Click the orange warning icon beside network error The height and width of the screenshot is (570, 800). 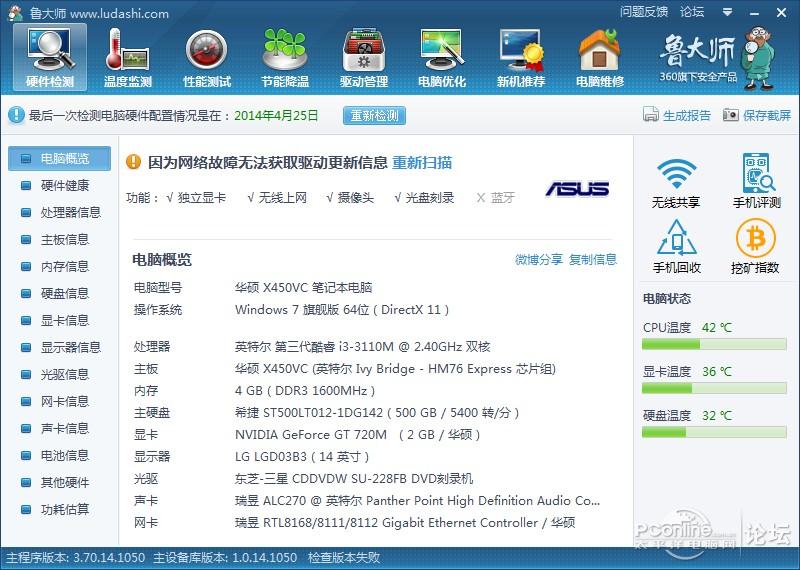tap(133, 162)
